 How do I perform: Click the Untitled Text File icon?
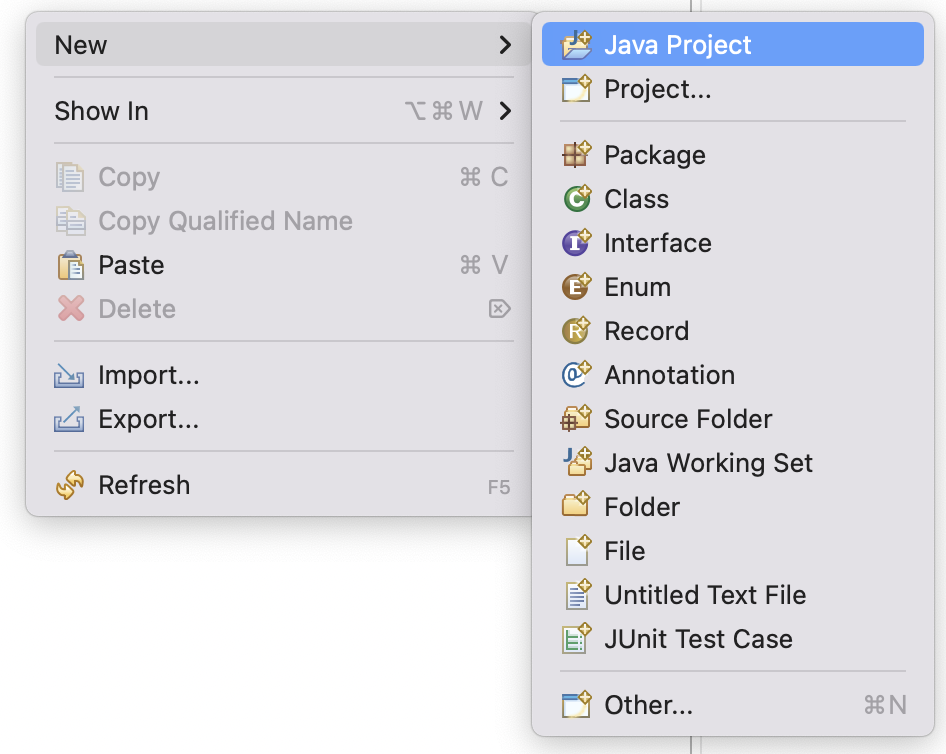coord(577,594)
